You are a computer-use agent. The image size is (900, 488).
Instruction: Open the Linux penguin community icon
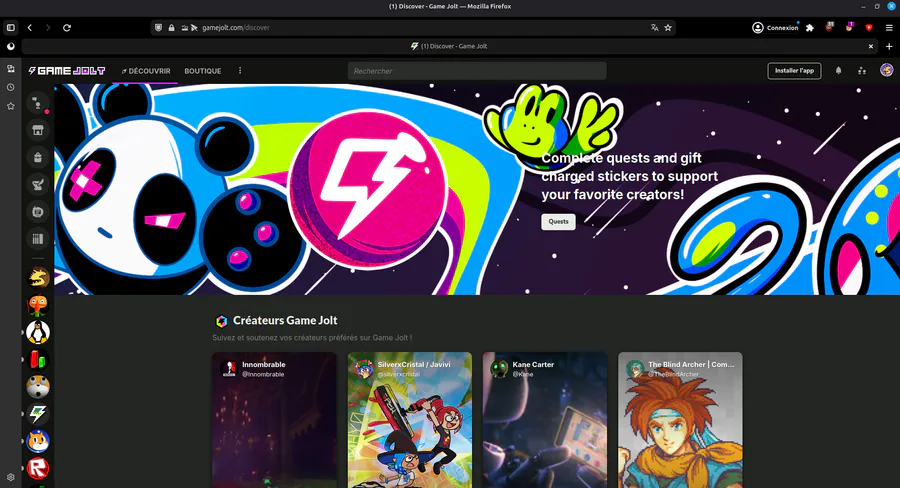[x=38, y=332]
